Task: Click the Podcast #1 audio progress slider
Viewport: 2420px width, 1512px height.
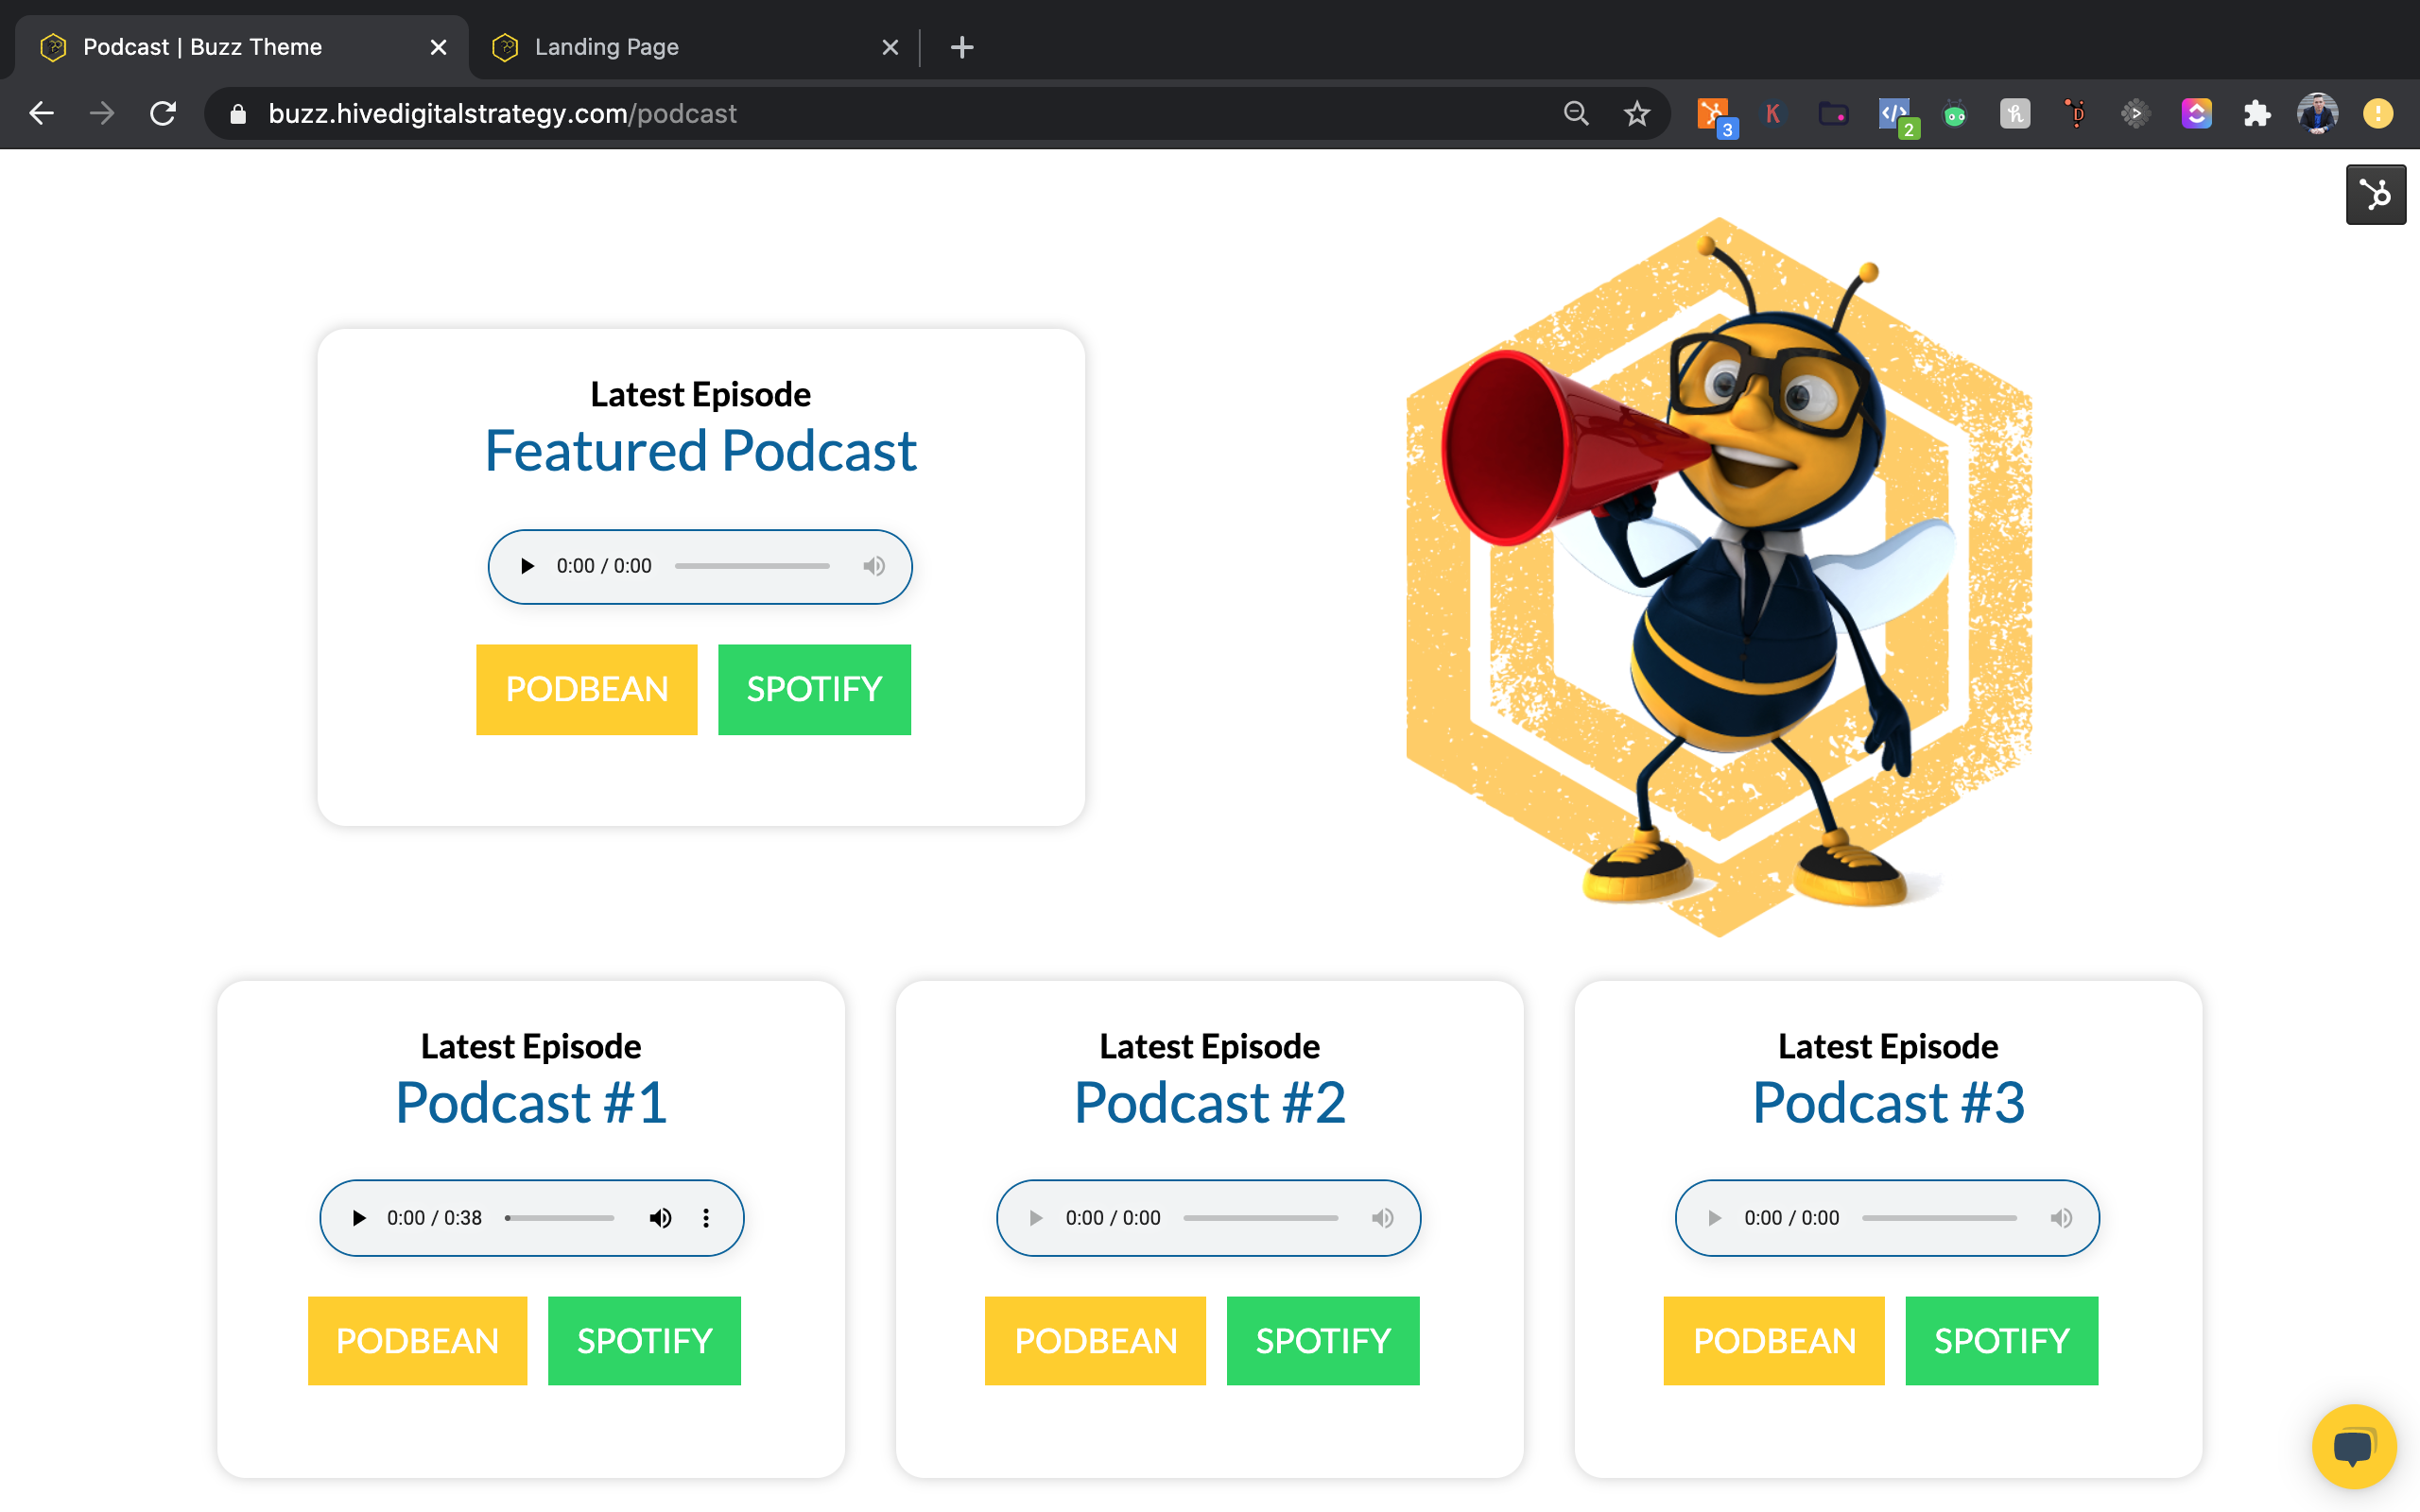Action: click(560, 1218)
